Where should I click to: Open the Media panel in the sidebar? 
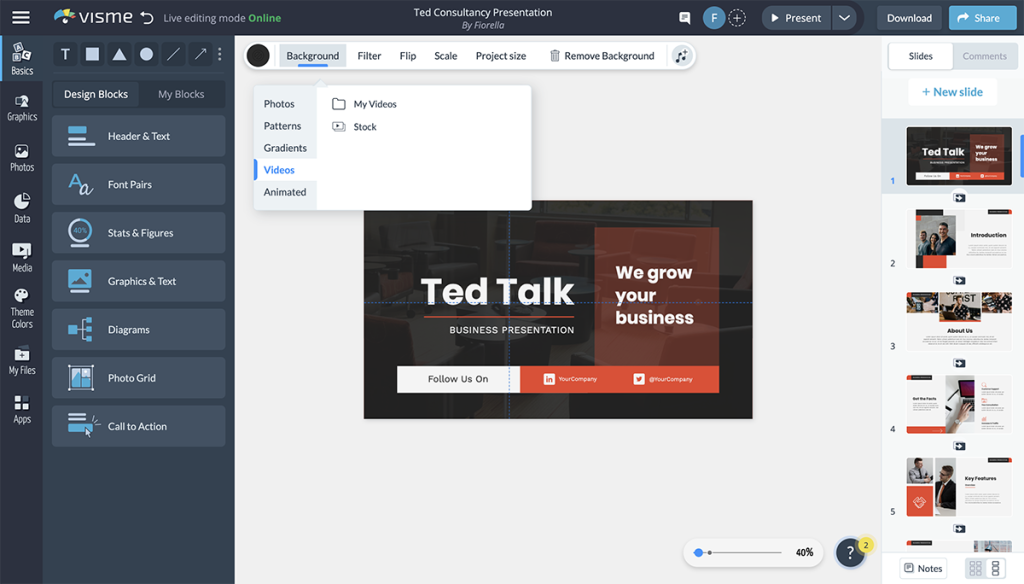tap(21, 254)
